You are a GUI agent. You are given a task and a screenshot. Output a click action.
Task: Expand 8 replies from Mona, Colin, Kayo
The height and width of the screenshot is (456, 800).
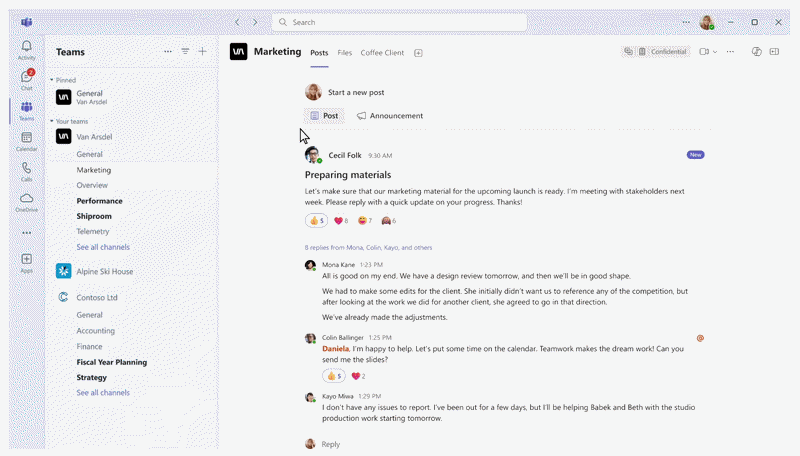pyautogui.click(x=368, y=247)
